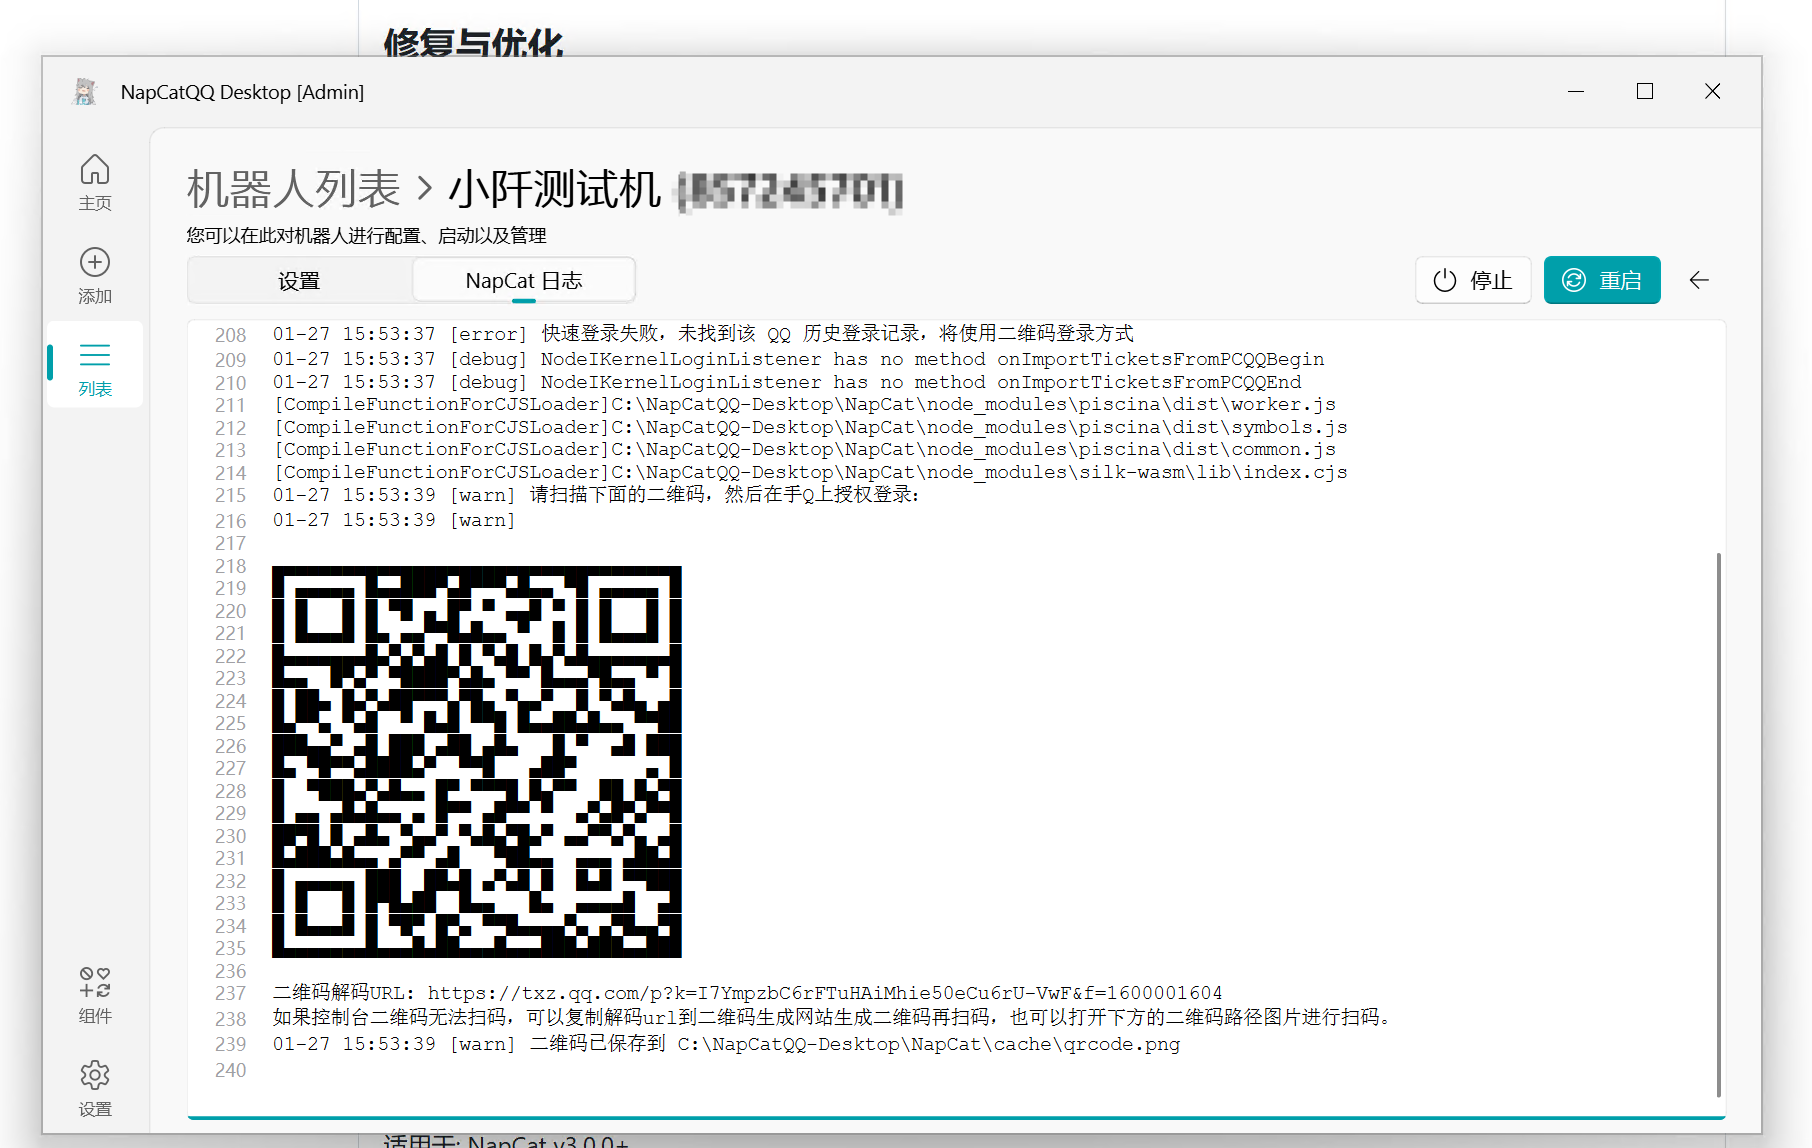The height and width of the screenshot is (1148, 1812).
Task: Minimize the NapCatQQ Desktop window
Action: [1576, 92]
